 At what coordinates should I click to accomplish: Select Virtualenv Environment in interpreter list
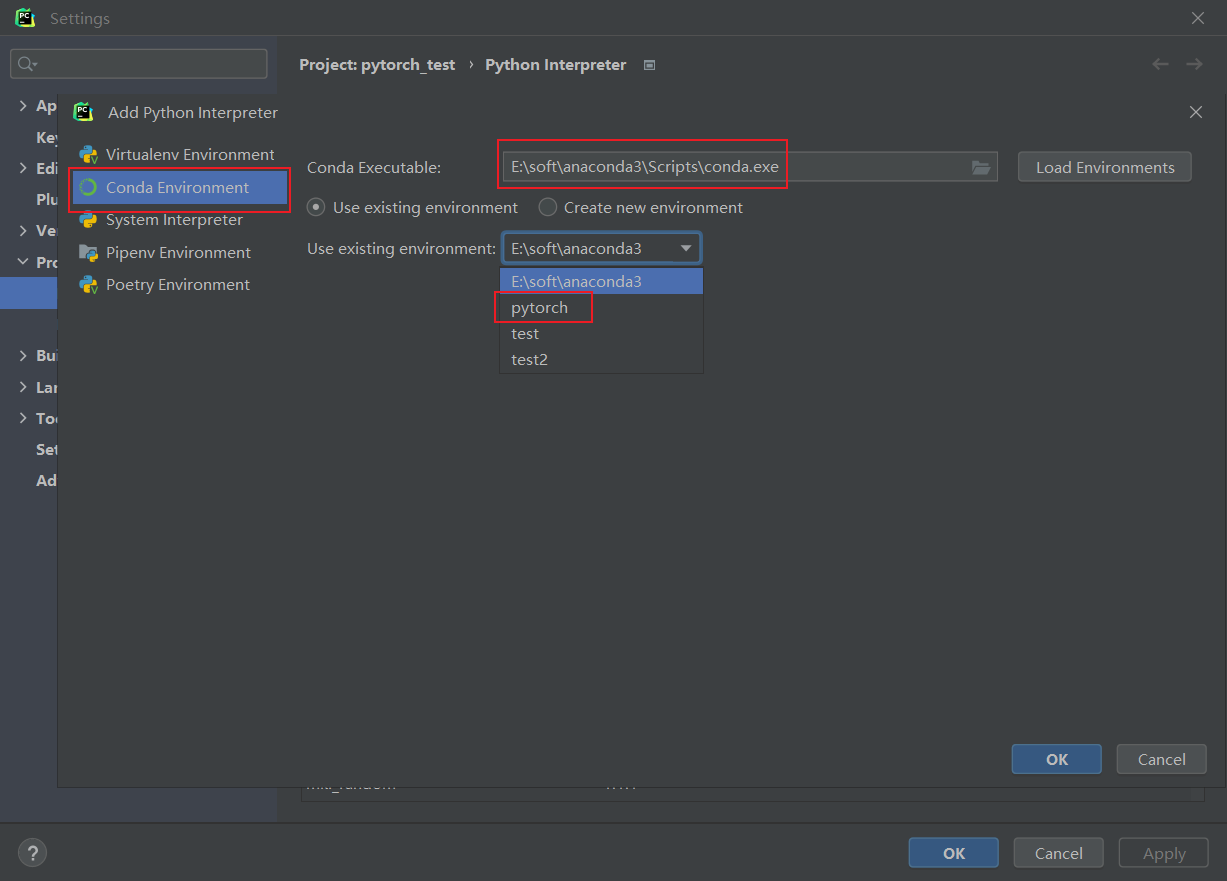[x=180, y=155]
